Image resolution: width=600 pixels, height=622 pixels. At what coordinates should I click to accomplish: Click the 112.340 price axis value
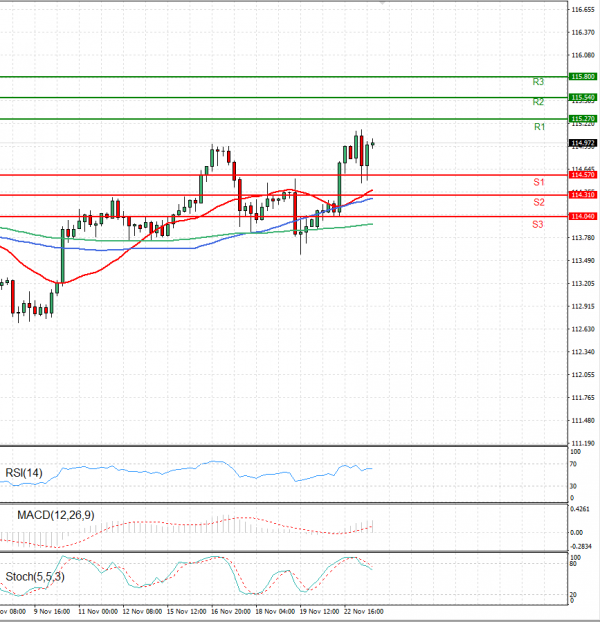tap(583, 352)
